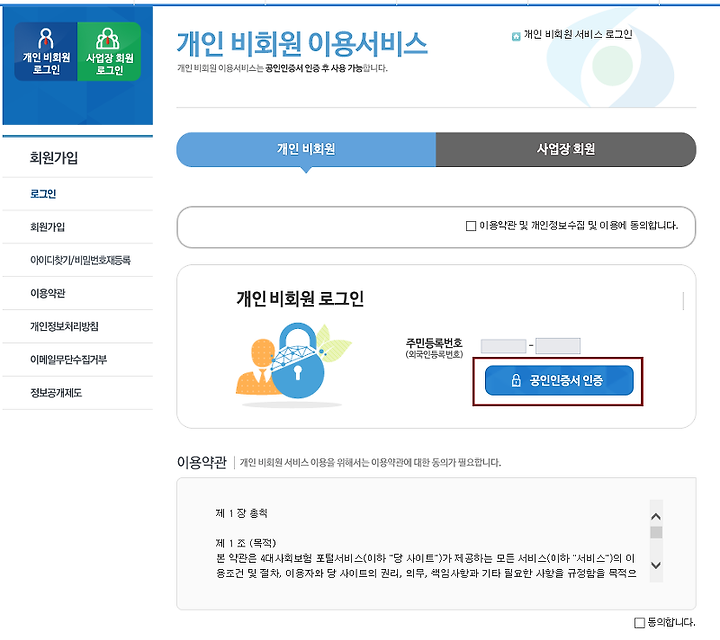Click the 개인 비회원 로그인 button
This screenshot has width=720, height=640.
click(x=46, y=51)
